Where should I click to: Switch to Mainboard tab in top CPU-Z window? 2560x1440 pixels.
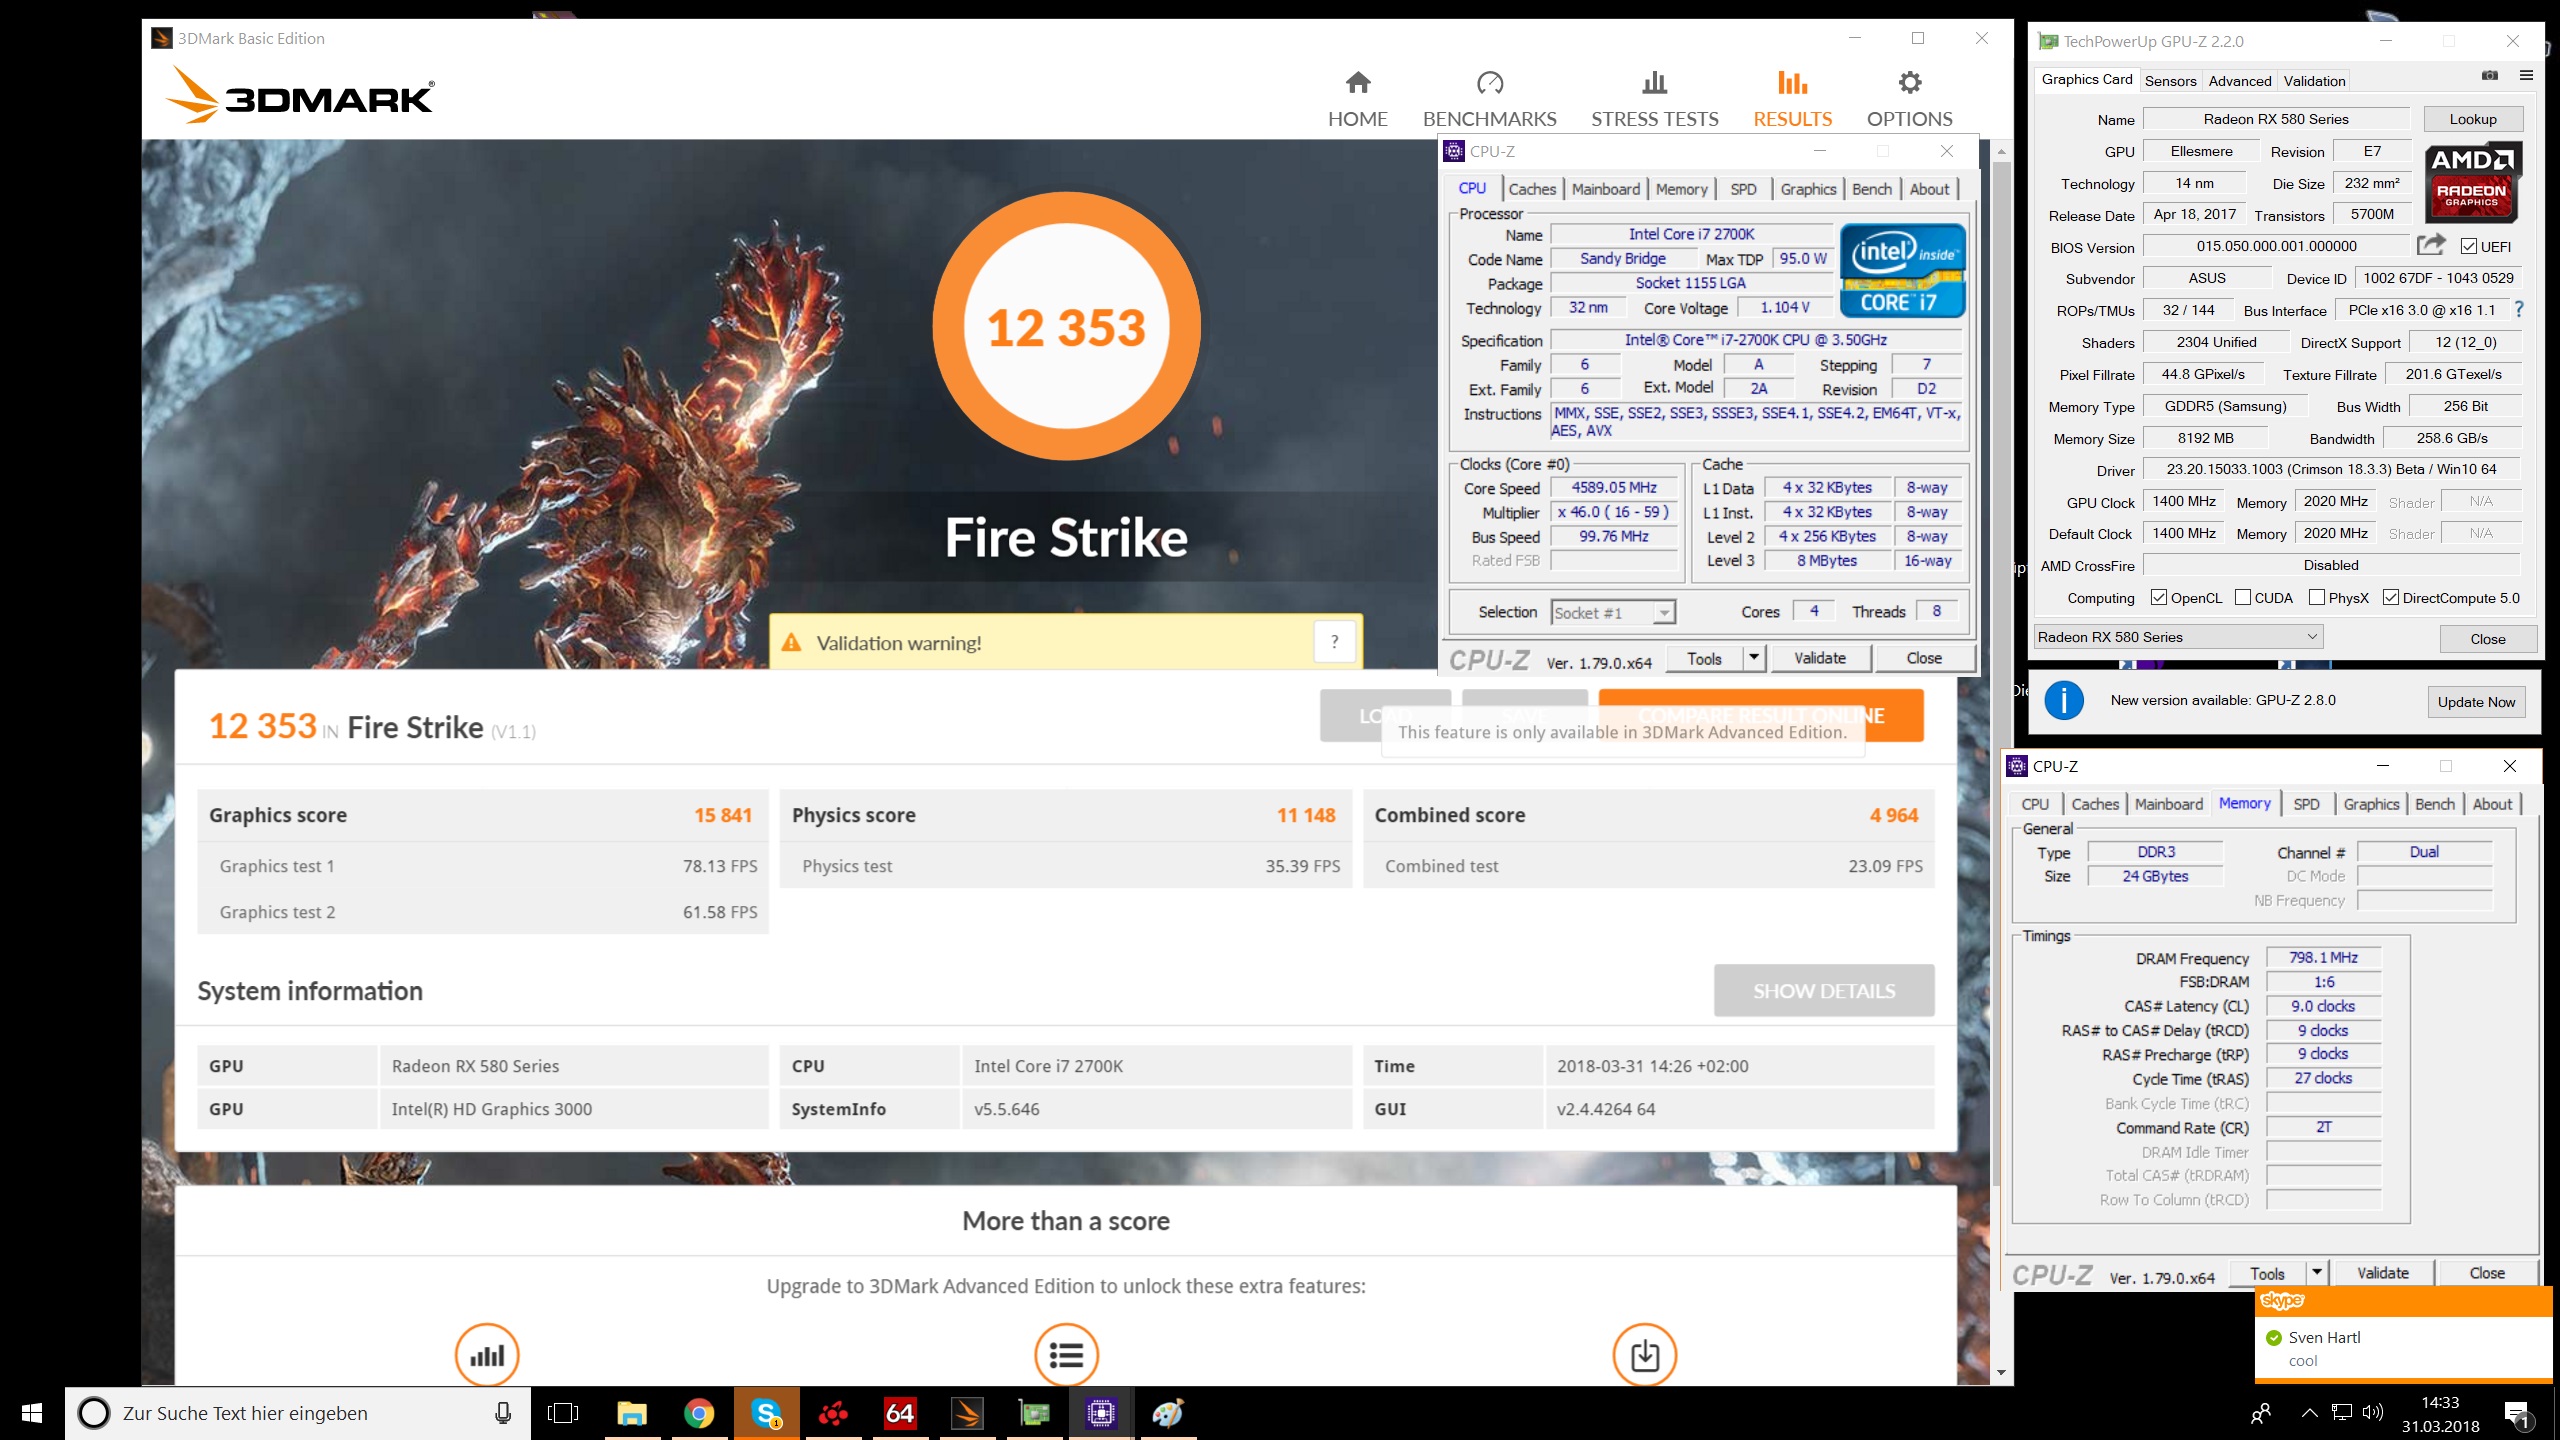(1605, 189)
